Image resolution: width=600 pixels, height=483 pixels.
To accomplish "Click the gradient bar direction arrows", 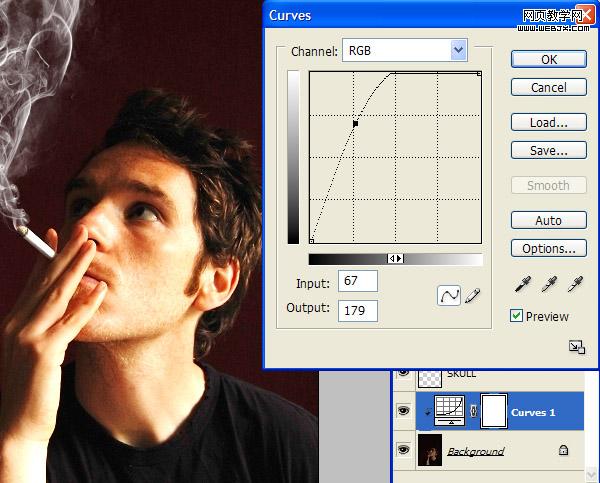I will (x=395, y=259).
